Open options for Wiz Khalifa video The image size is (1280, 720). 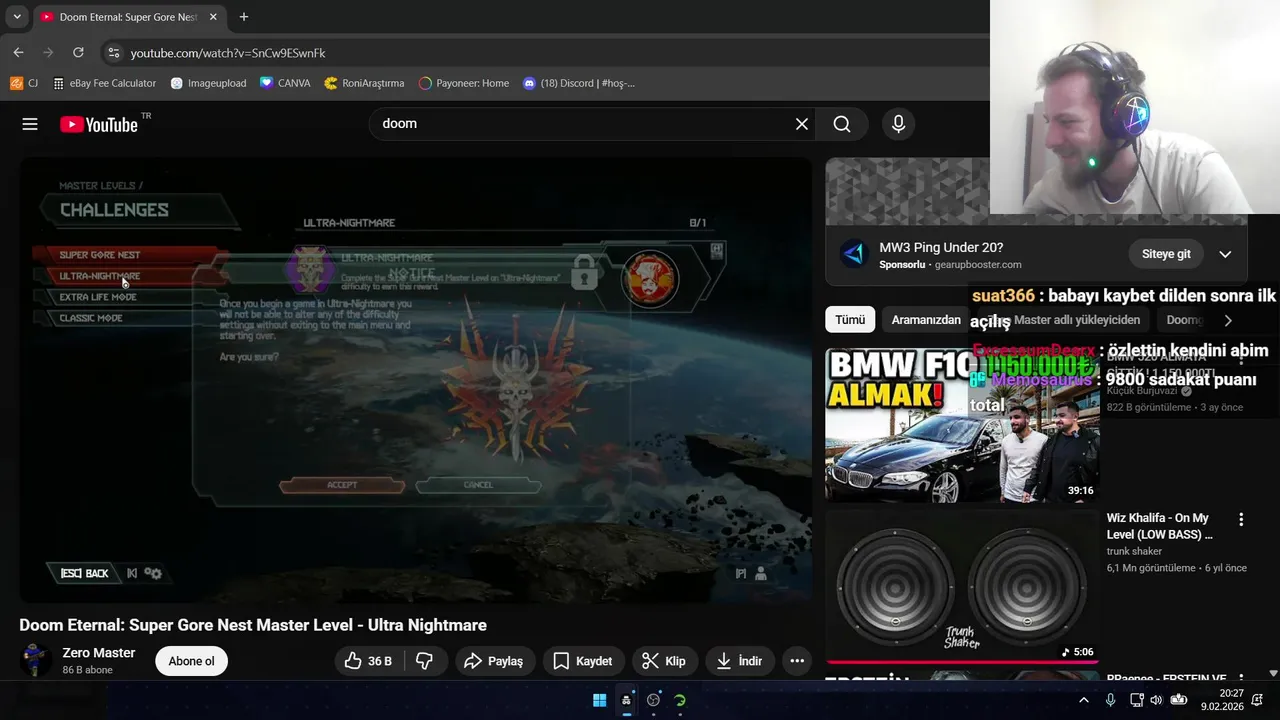pos(1241,520)
